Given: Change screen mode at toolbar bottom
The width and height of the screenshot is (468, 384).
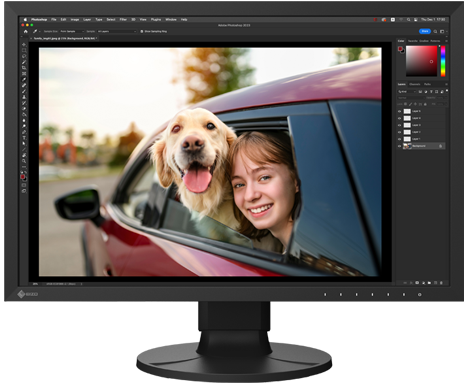Looking at the screenshot, I should 24,191.
